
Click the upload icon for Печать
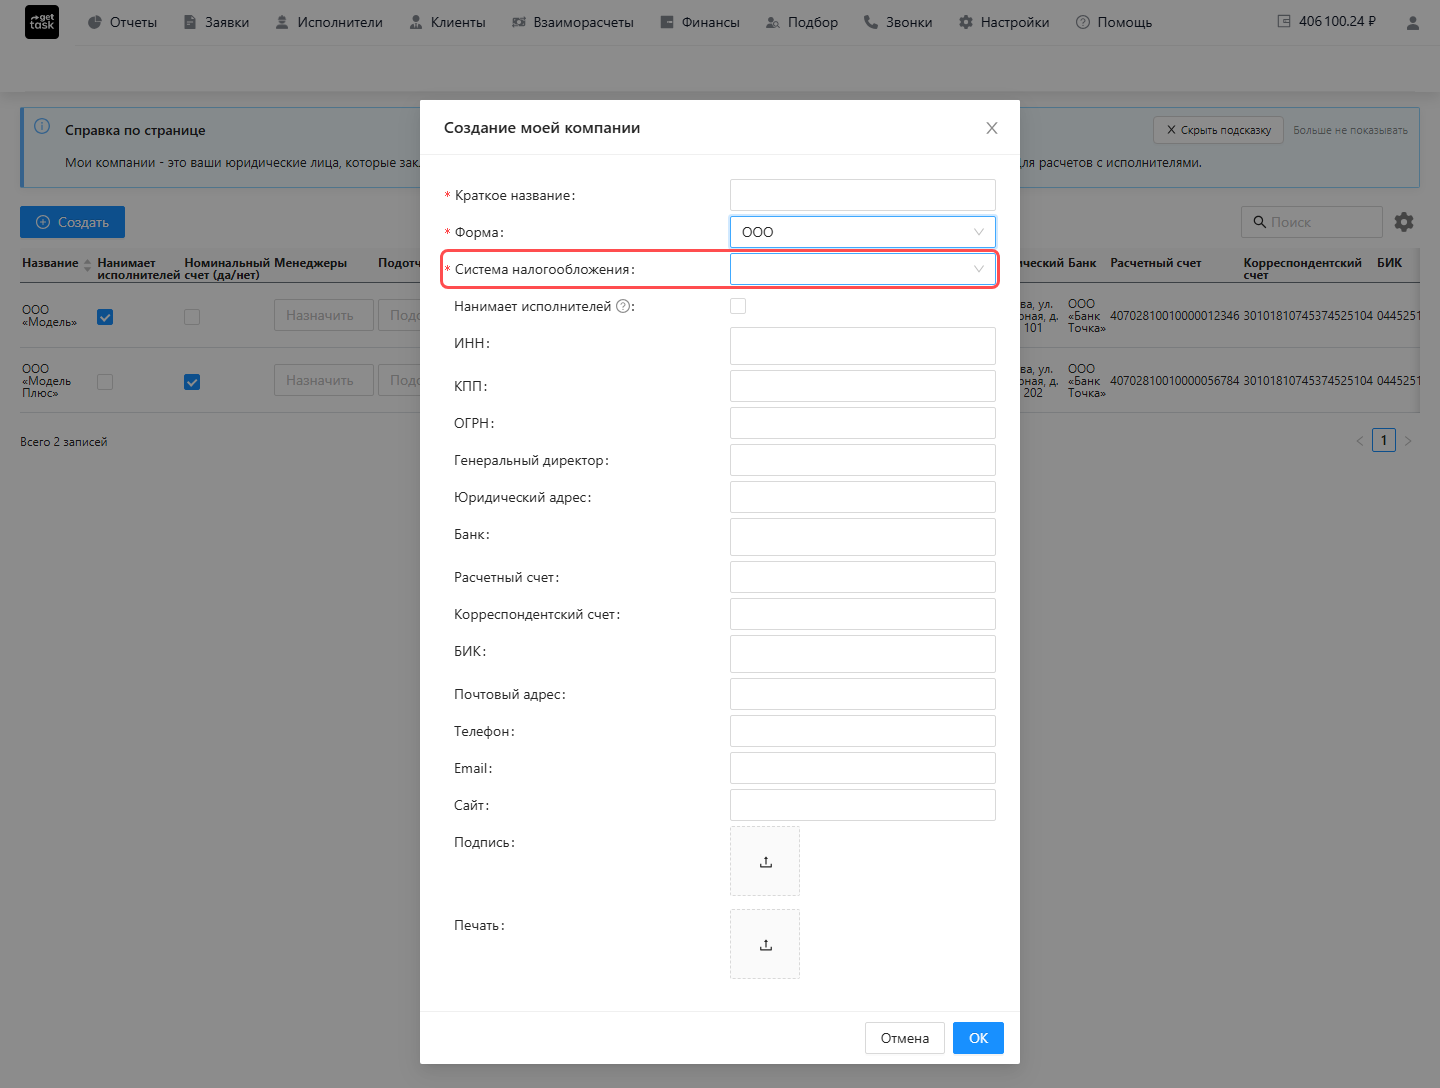pyautogui.click(x=765, y=944)
